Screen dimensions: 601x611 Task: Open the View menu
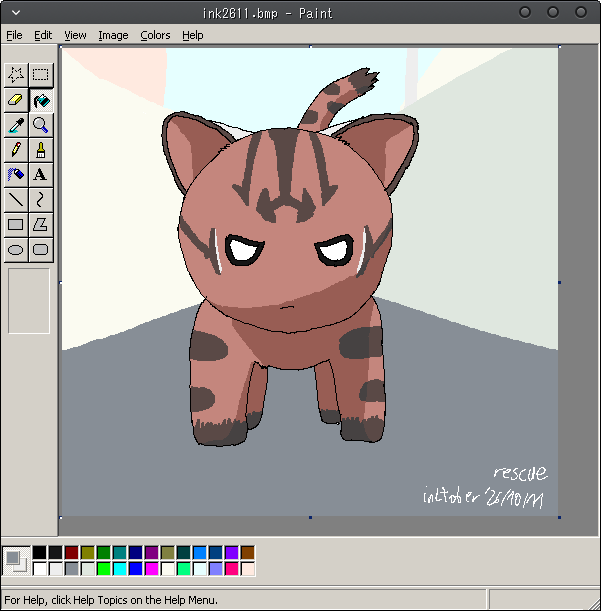[75, 35]
